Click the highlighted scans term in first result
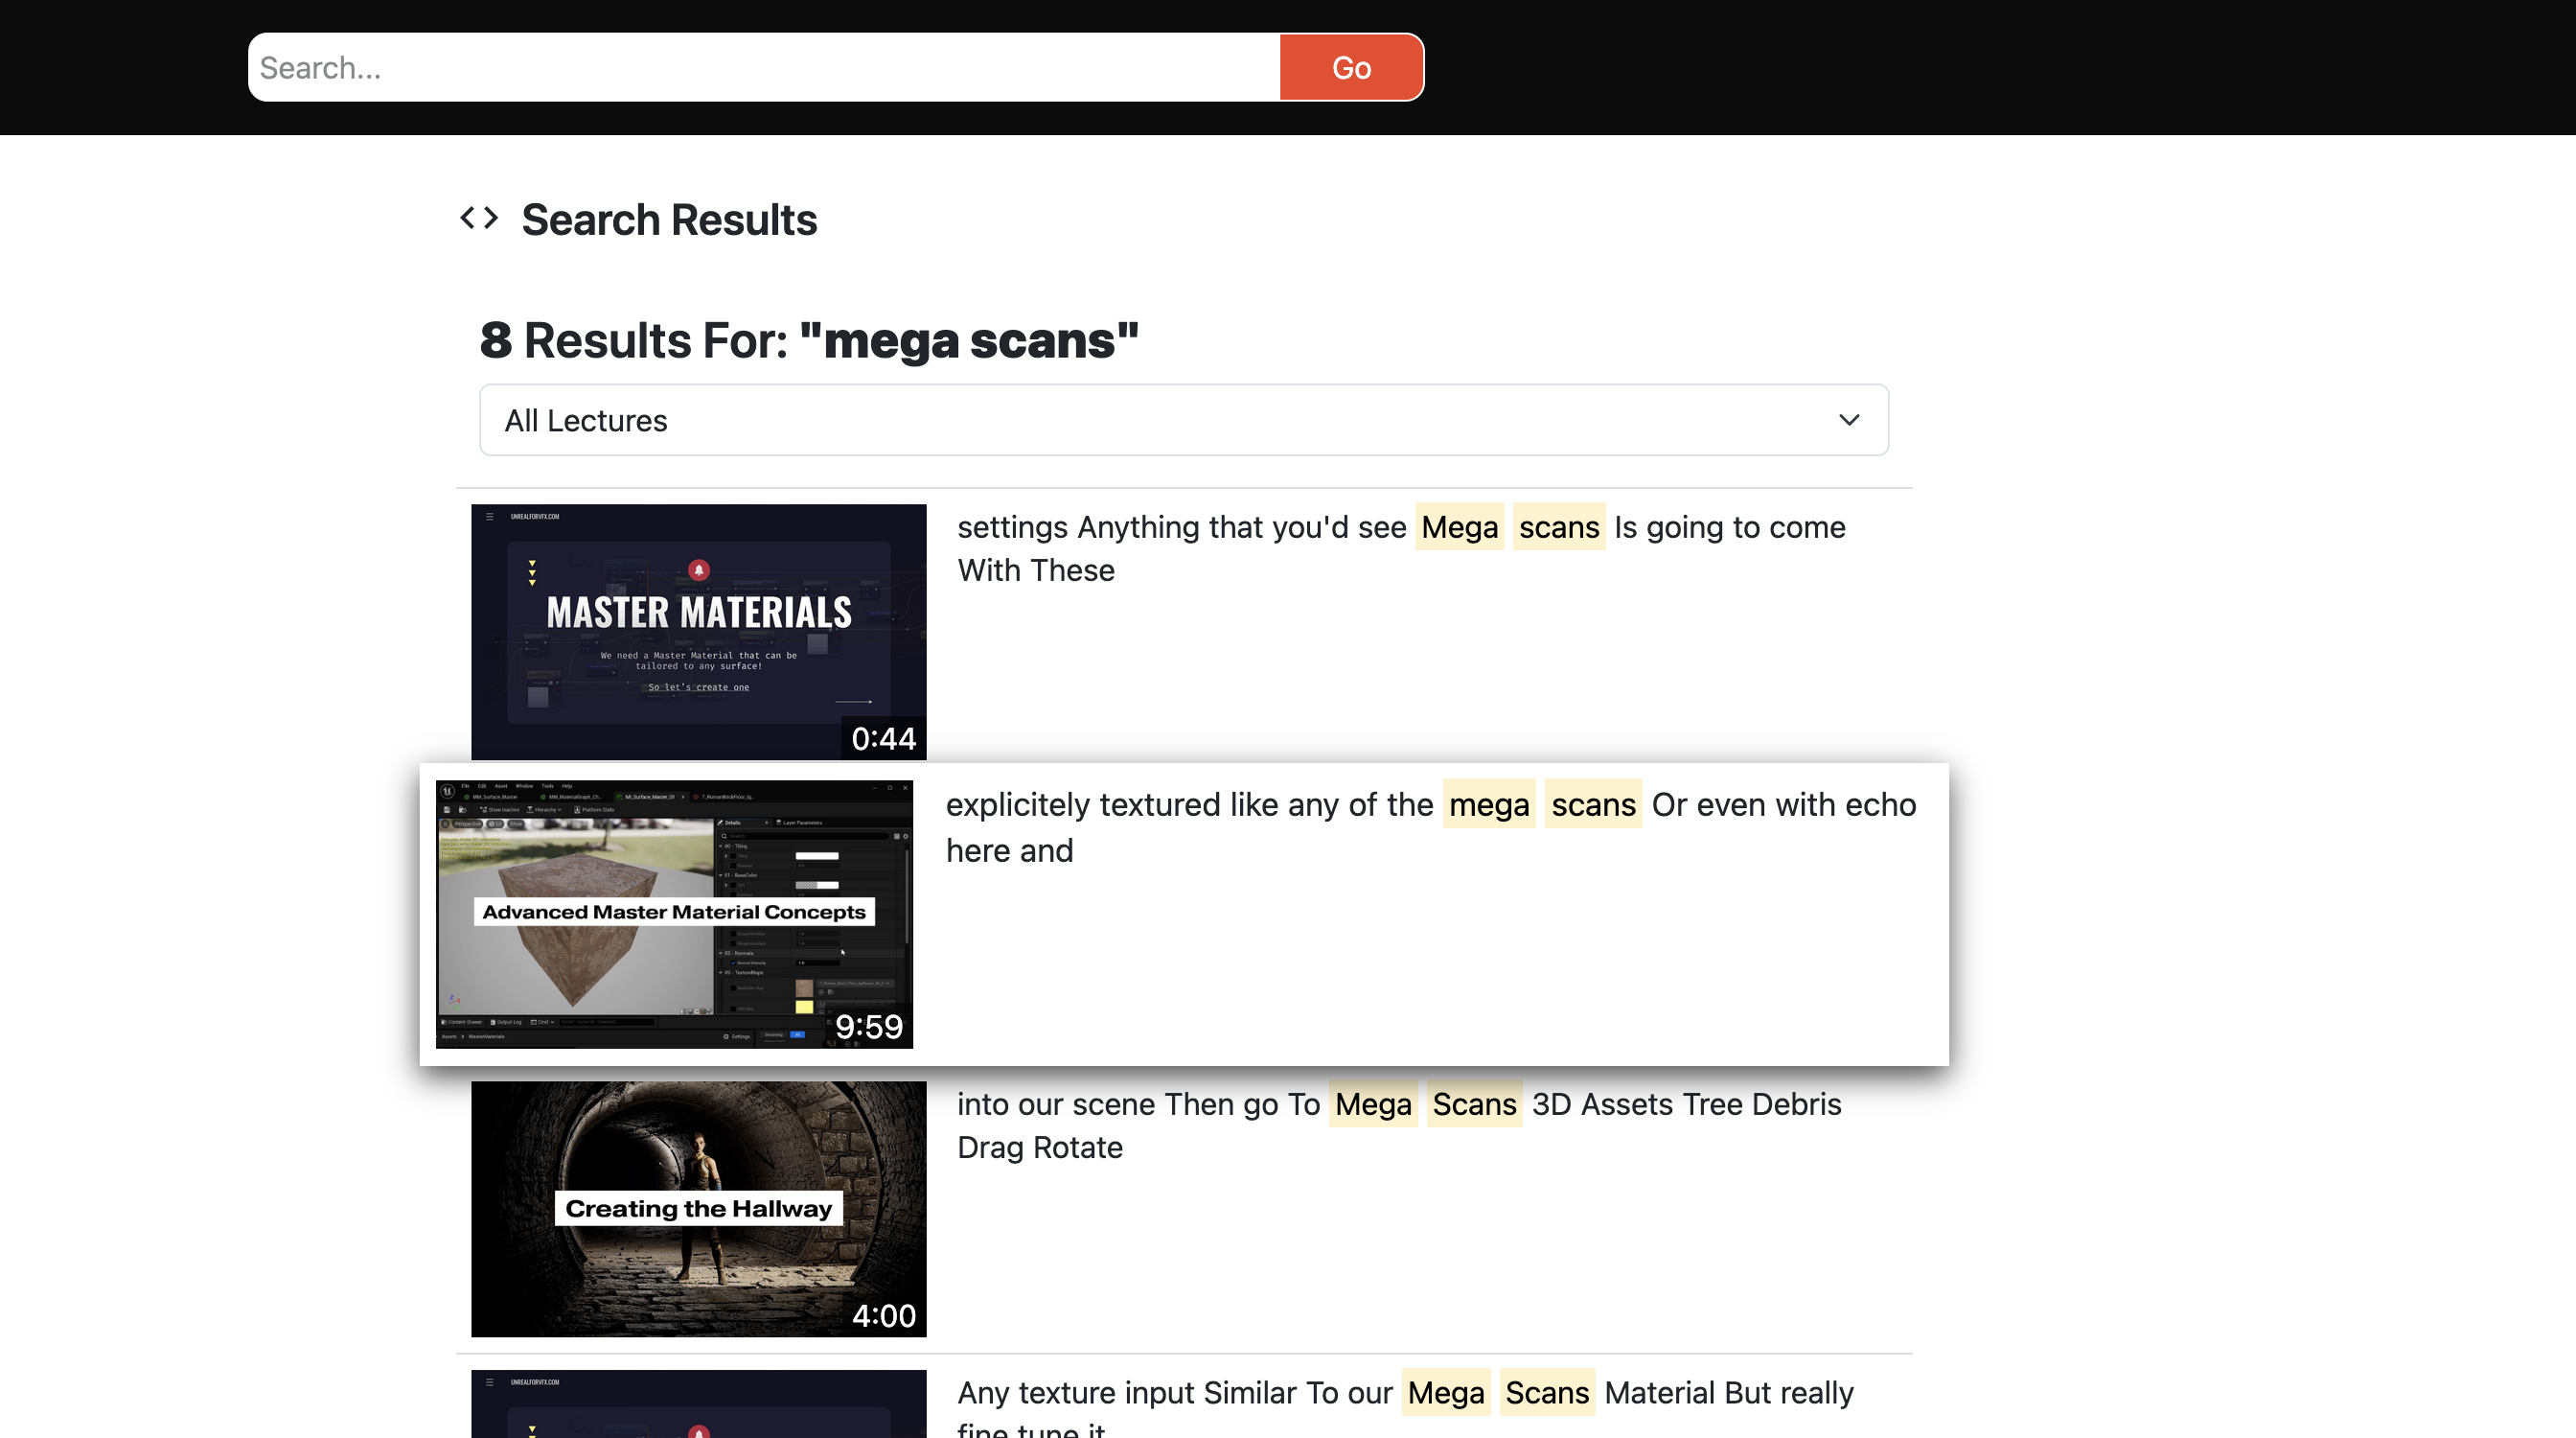The height and width of the screenshot is (1438, 2576). [1558, 527]
